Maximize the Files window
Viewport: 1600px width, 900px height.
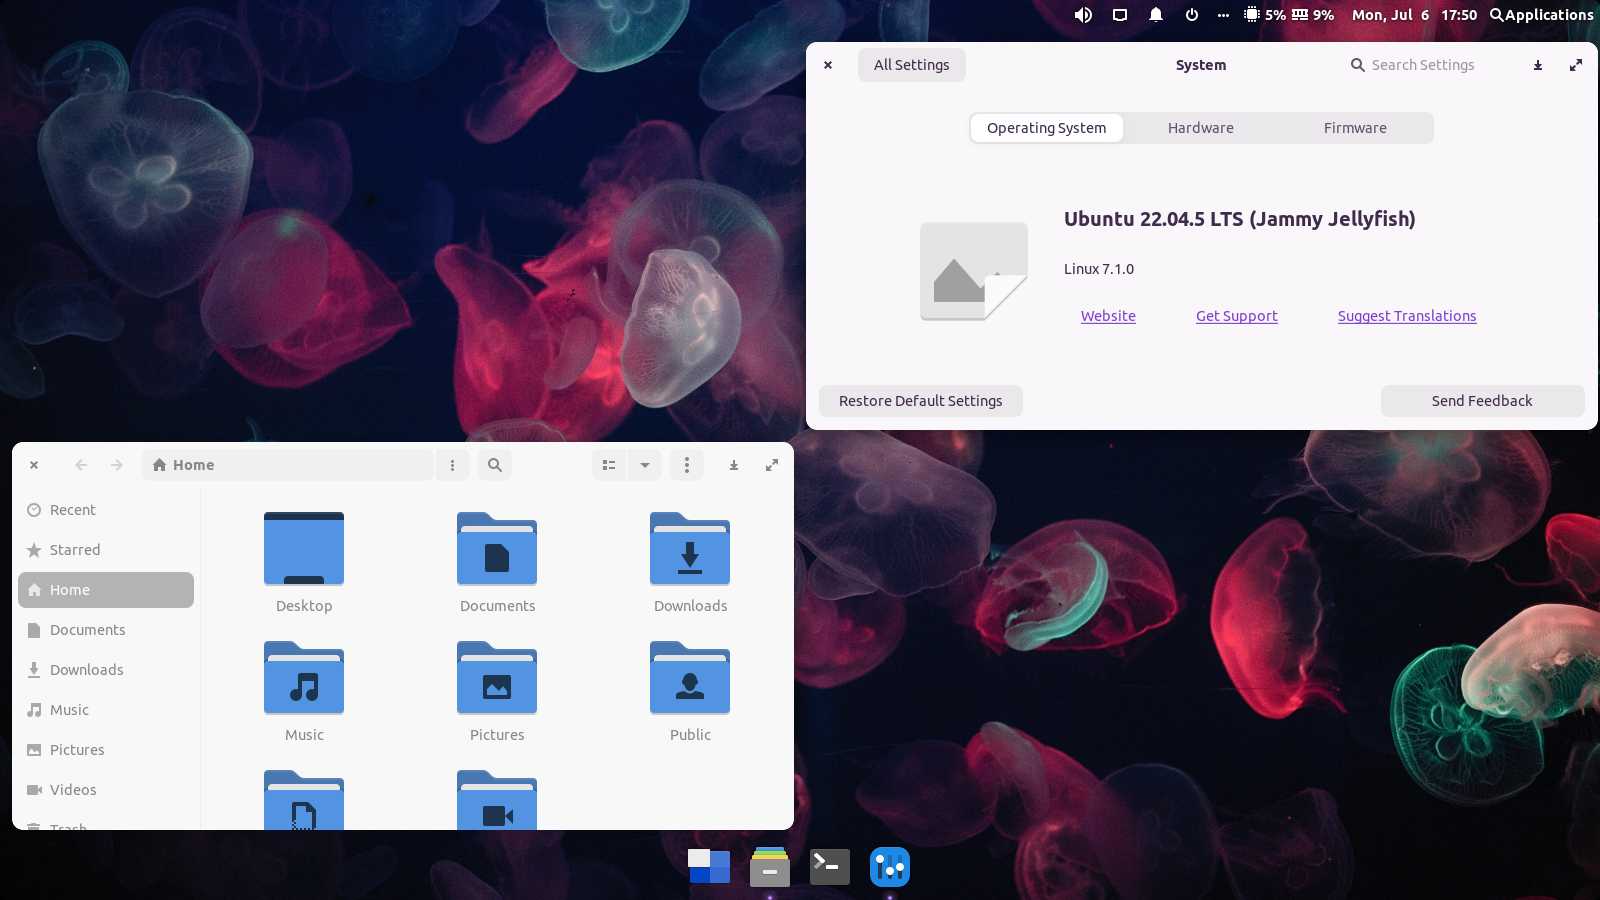click(x=772, y=465)
